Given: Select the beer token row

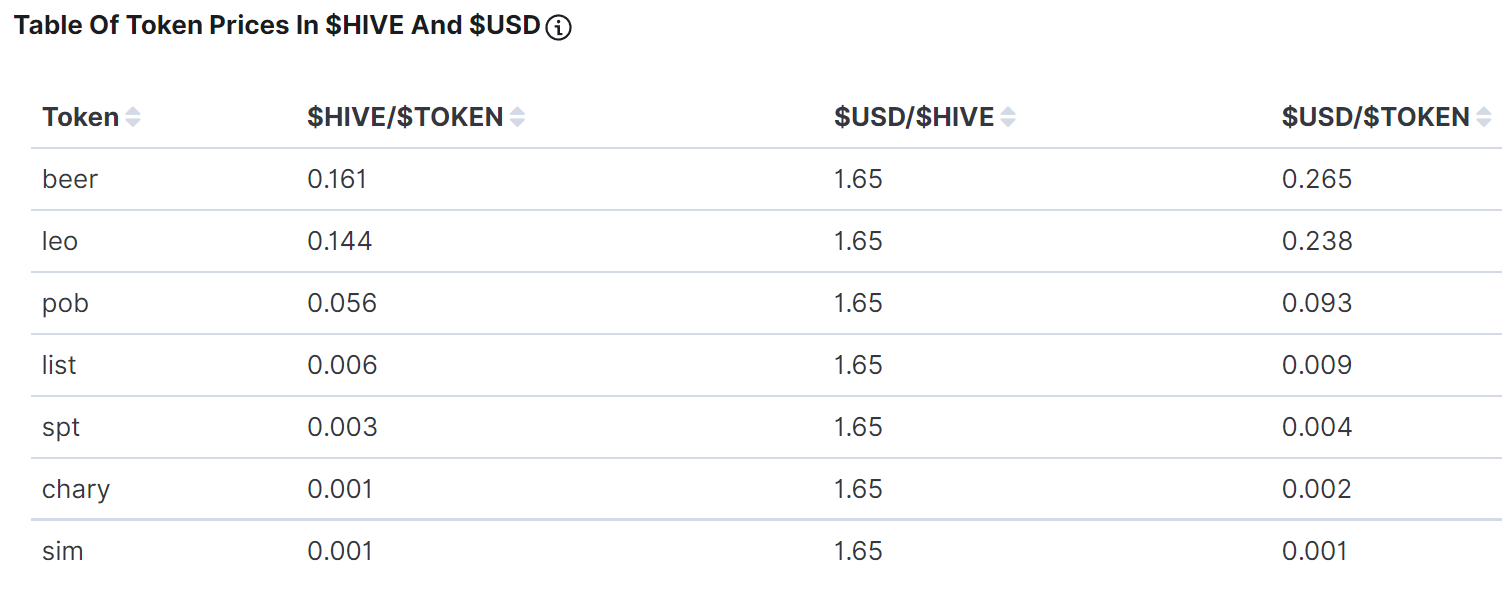Looking at the screenshot, I should coord(766,180).
